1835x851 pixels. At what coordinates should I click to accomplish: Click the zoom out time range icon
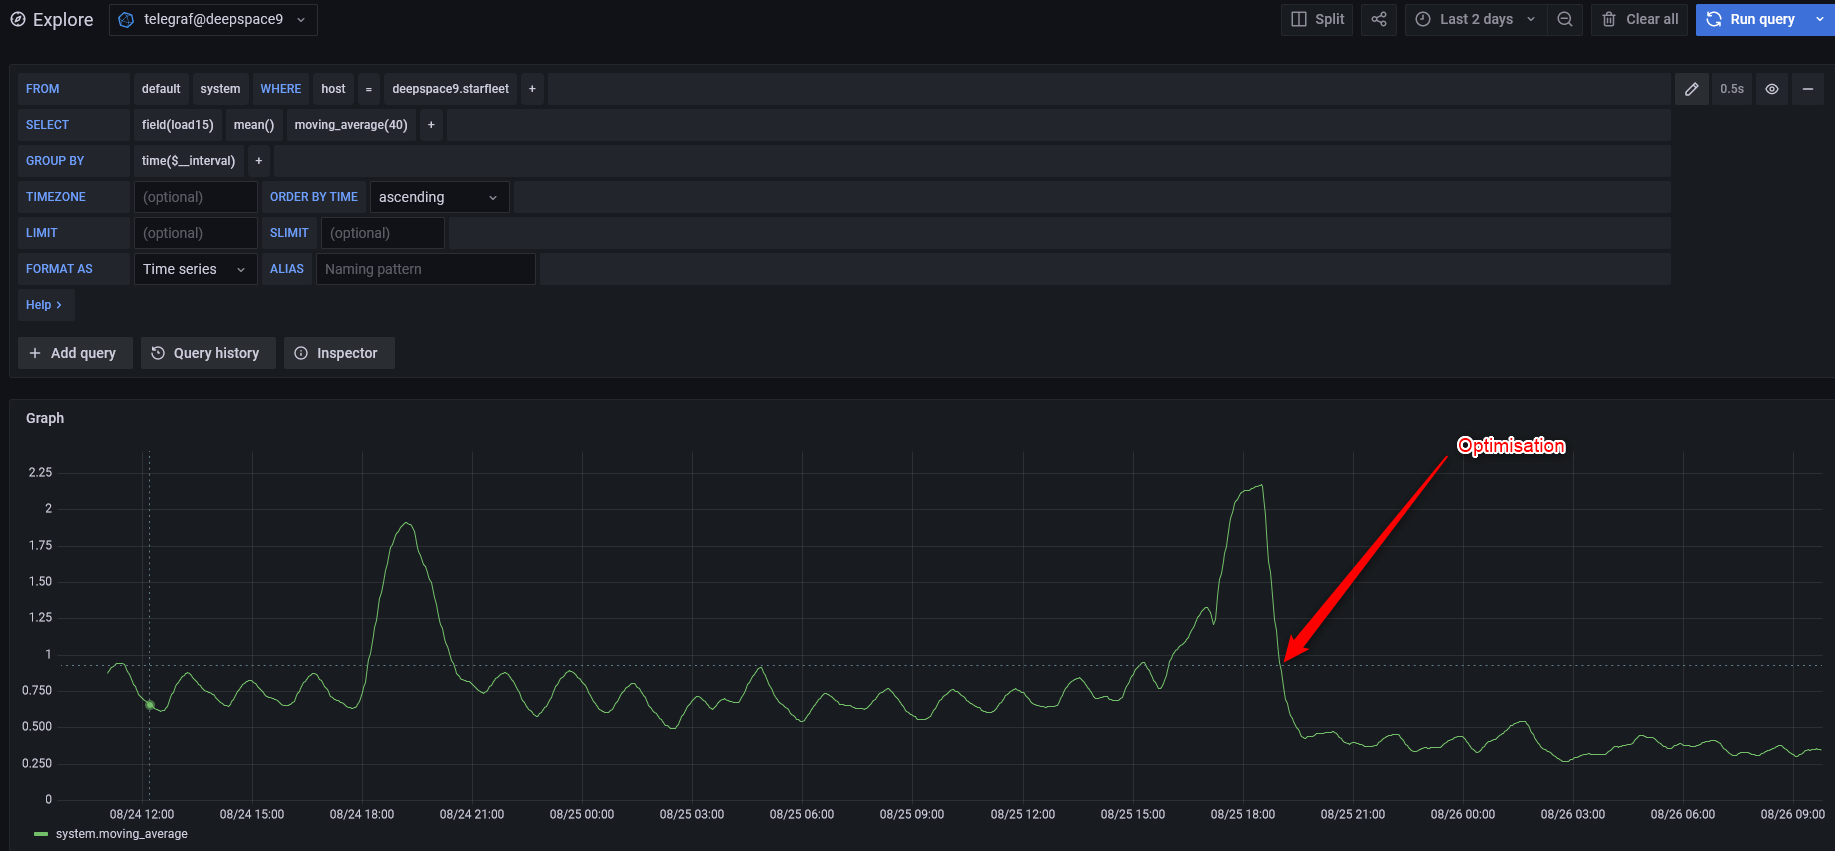click(x=1565, y=19)
